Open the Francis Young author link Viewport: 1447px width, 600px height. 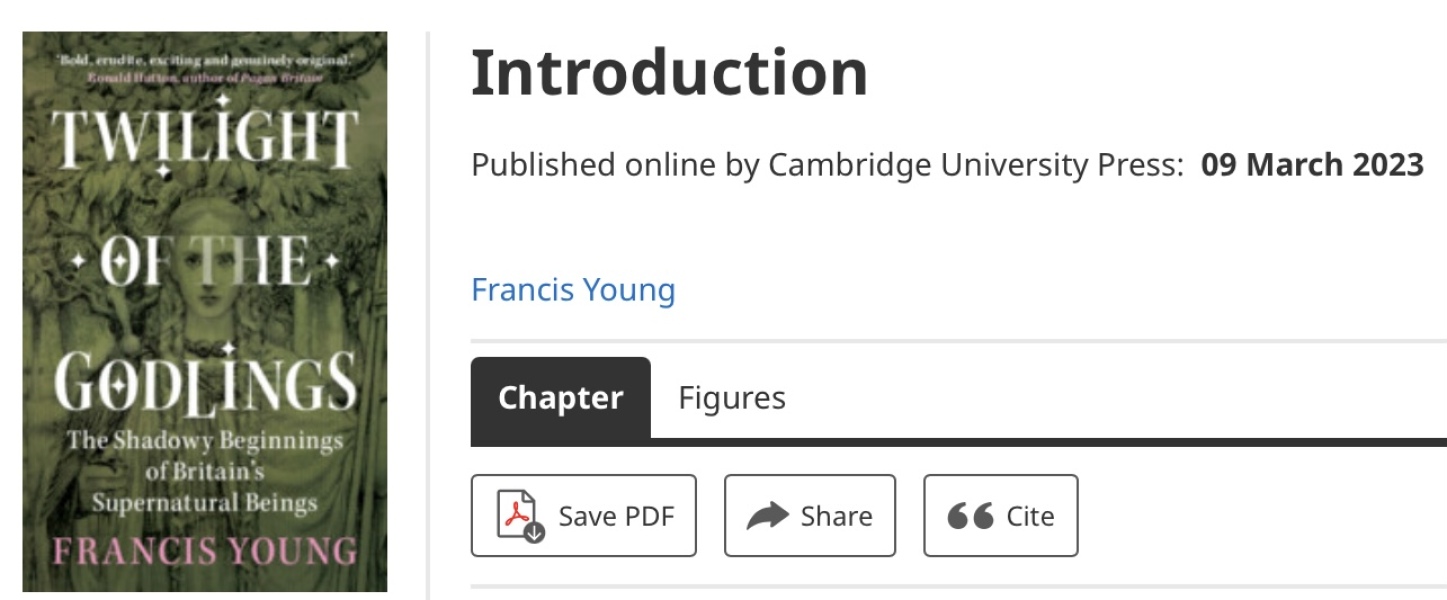coord(573,290)
